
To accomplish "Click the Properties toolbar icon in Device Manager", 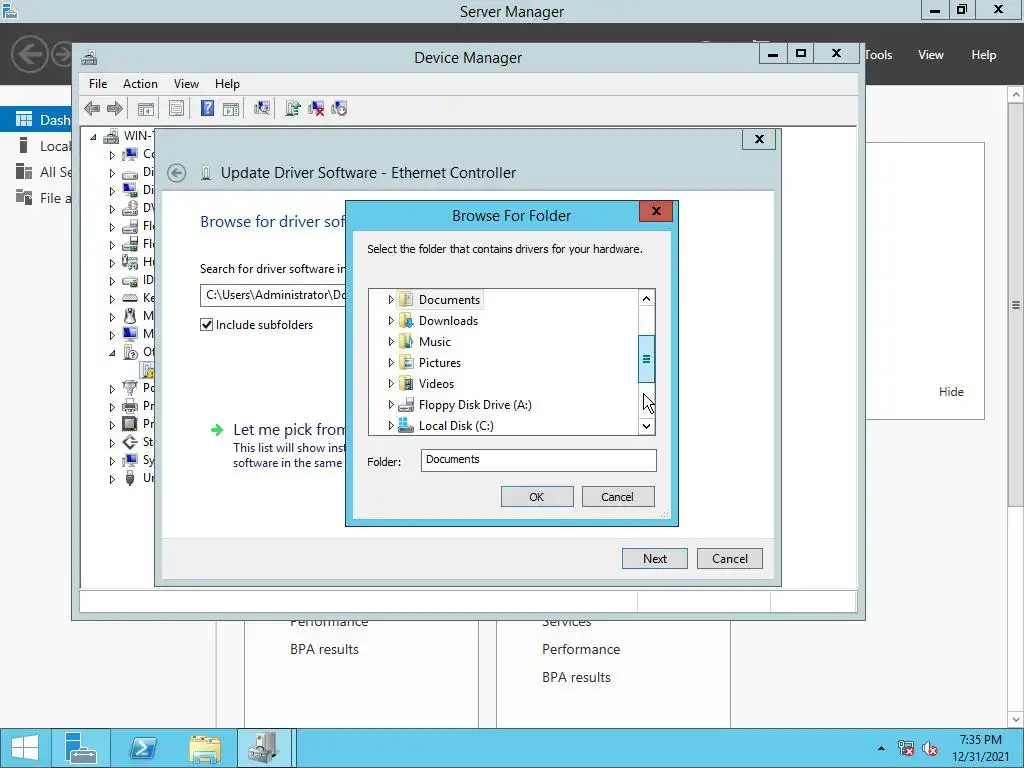I will [176, 108].
